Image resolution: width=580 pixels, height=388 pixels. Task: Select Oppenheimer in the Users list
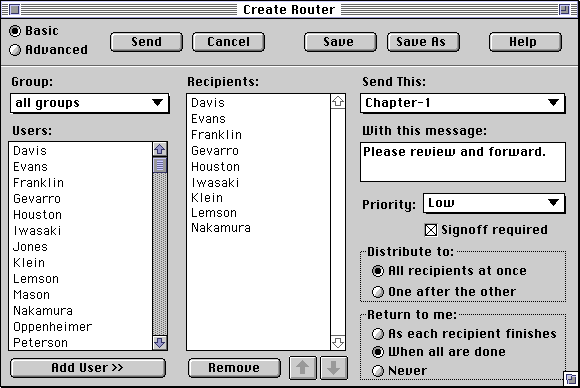pos(80,327)
